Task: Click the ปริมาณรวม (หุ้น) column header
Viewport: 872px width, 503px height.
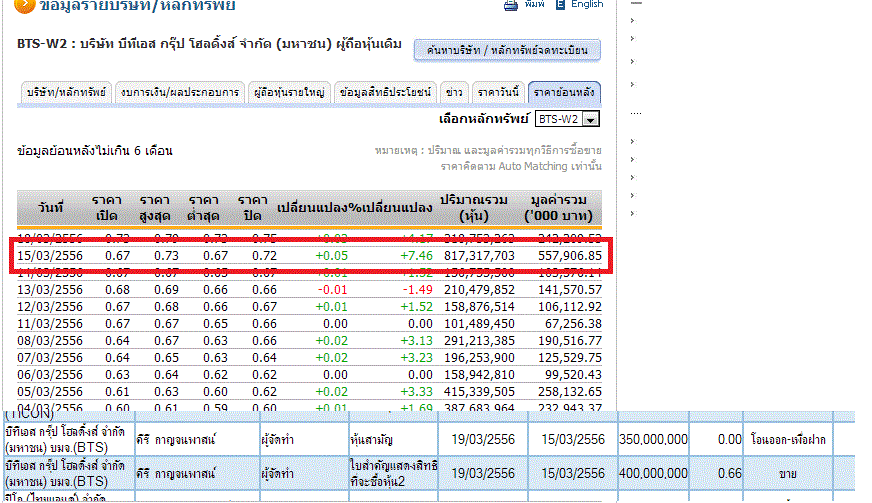Action: click(x=474, y=208)
